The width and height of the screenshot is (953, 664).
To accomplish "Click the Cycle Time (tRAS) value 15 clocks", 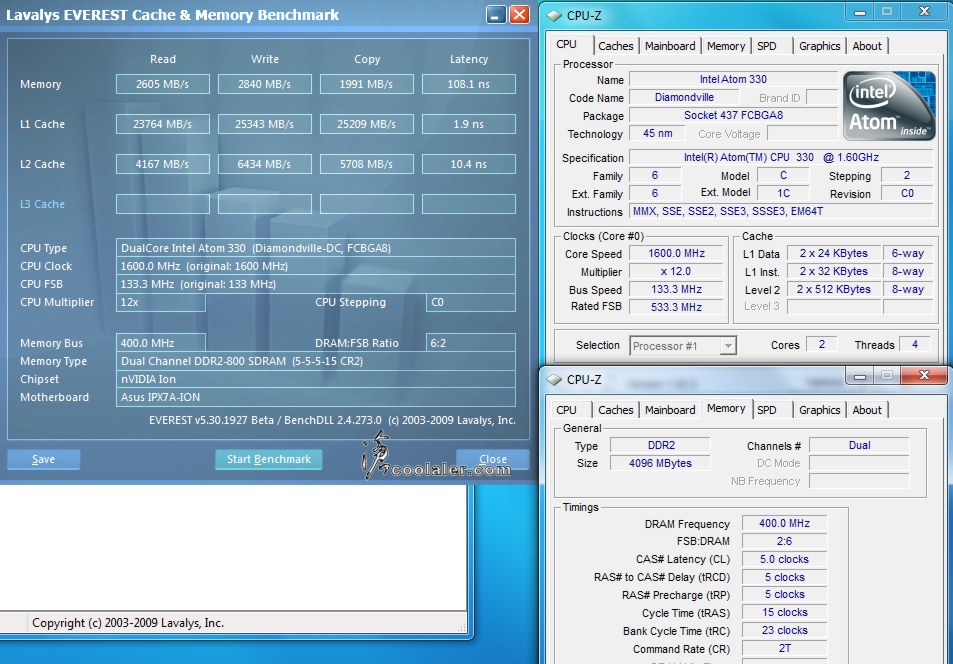I will tap(784, 612).
